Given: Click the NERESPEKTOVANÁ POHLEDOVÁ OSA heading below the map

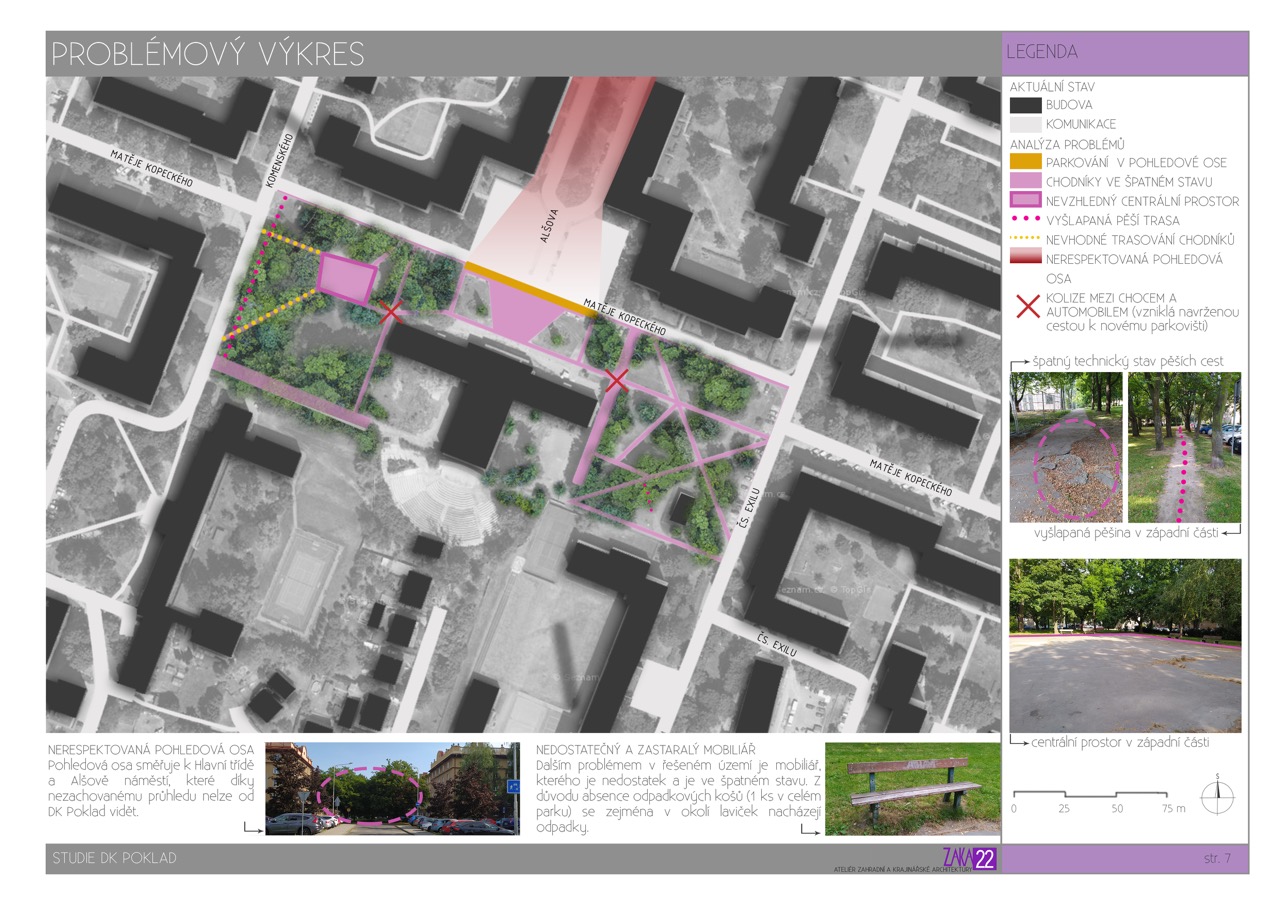Looking at the screenshot, I should click(151, 749).
